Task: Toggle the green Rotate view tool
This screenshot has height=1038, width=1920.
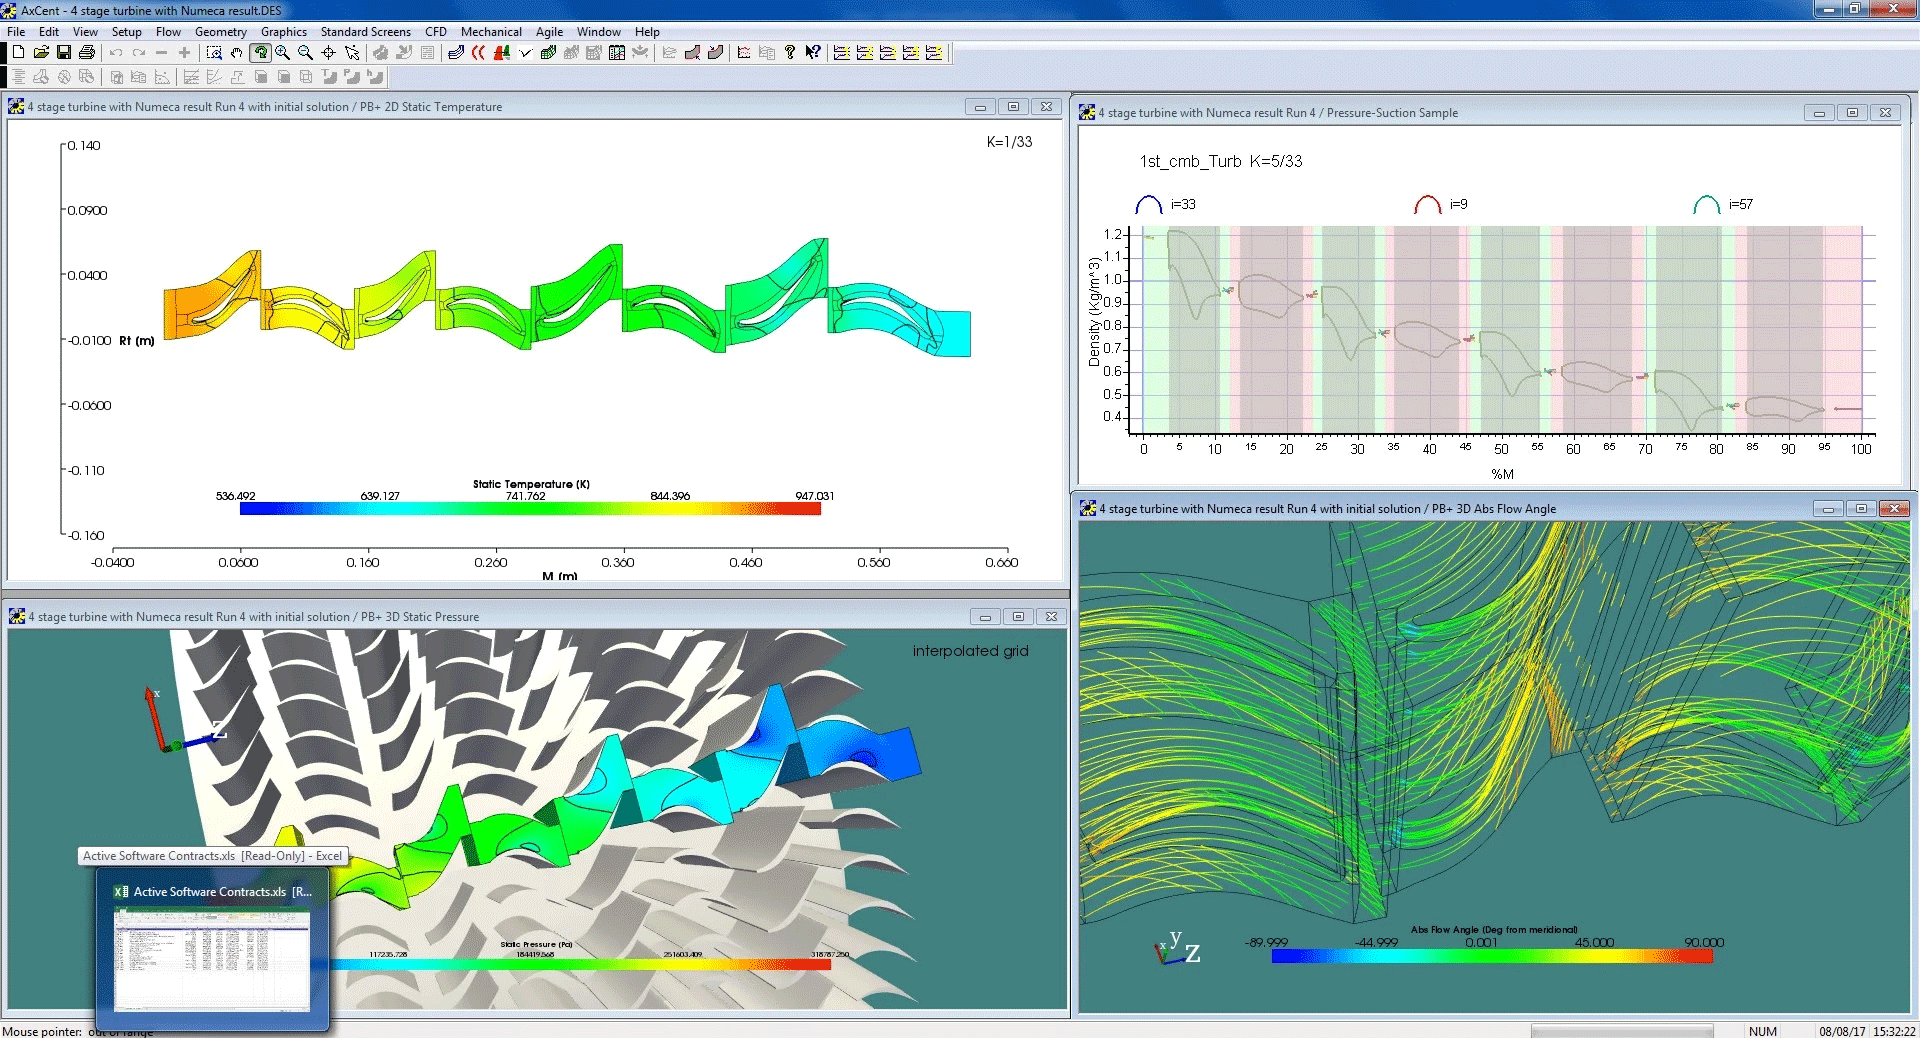Action: (260, 53)
